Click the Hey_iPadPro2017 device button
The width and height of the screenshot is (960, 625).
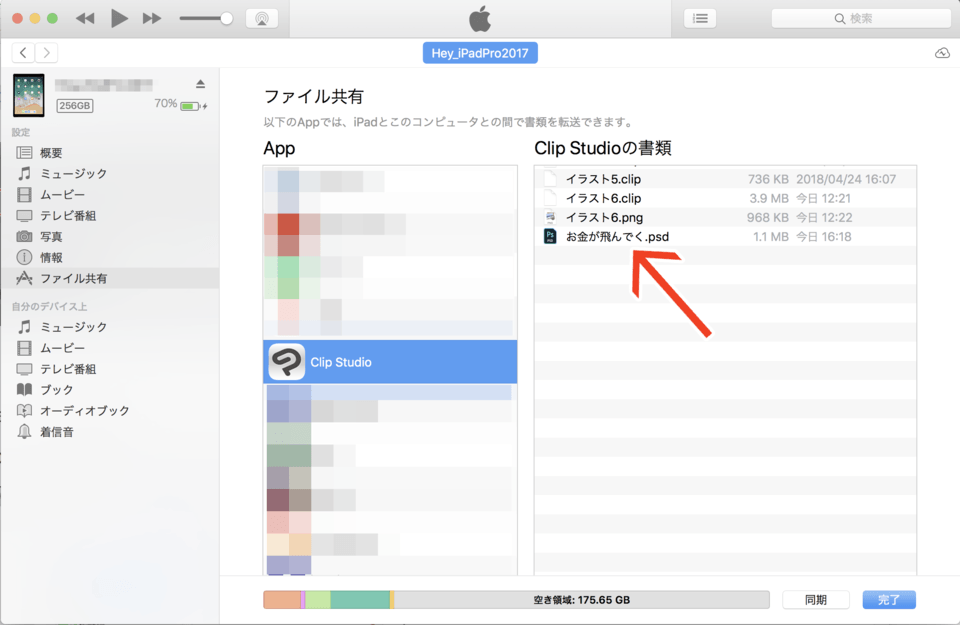pyautogui.click(x=480, y=53)
